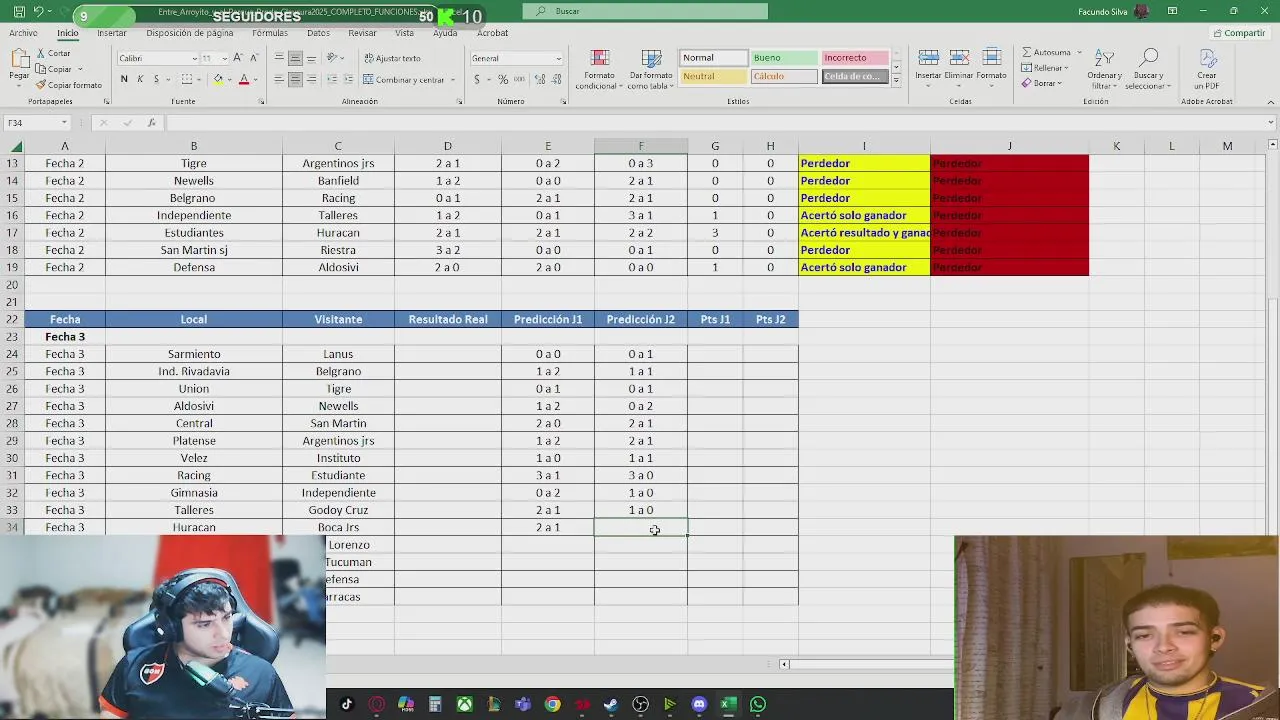Screen dimensions: 1280x720
Task: Expand the cell styles gallery
Action: [896, 80]
